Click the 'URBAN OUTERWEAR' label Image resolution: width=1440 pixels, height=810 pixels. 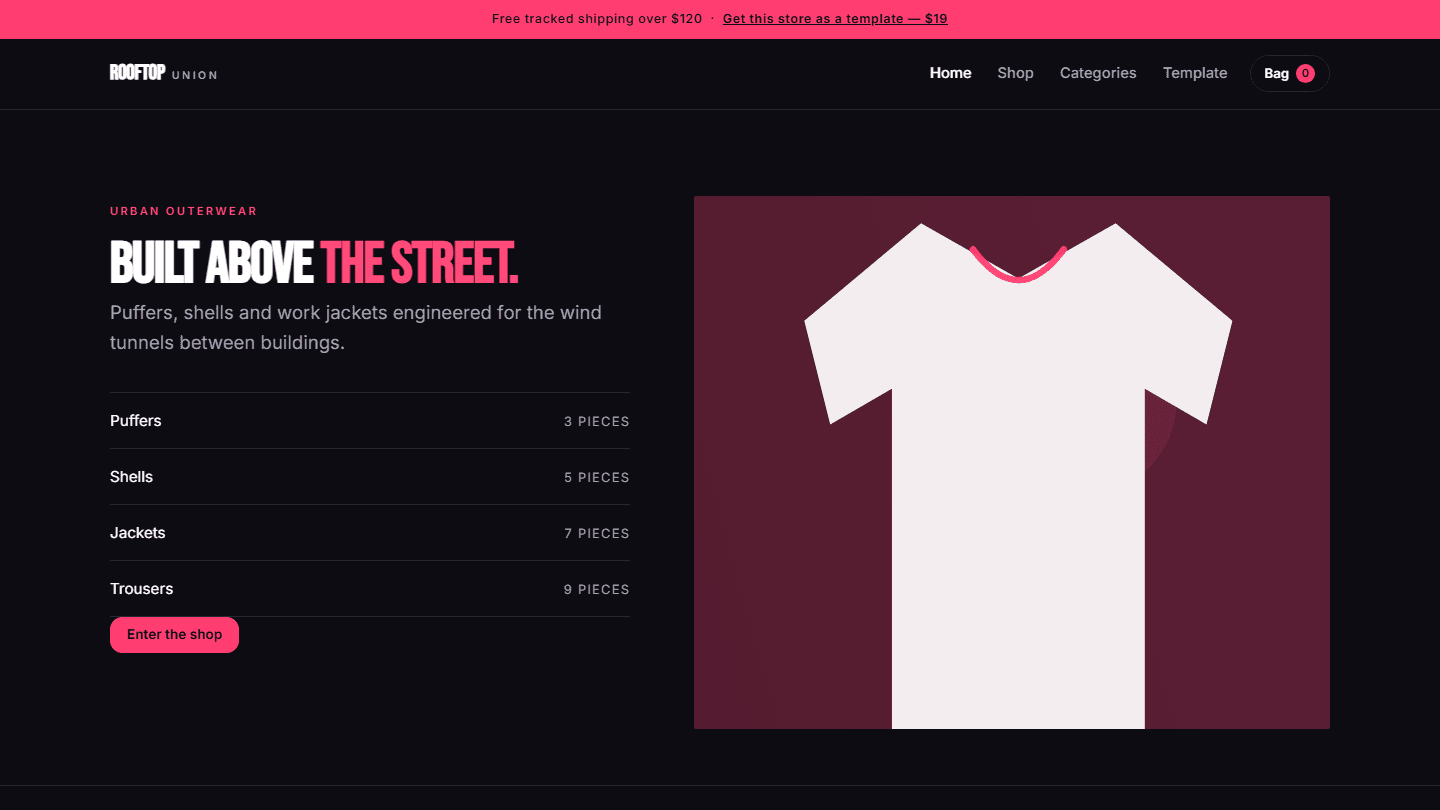pyautogui.click(x=184, y=211)
